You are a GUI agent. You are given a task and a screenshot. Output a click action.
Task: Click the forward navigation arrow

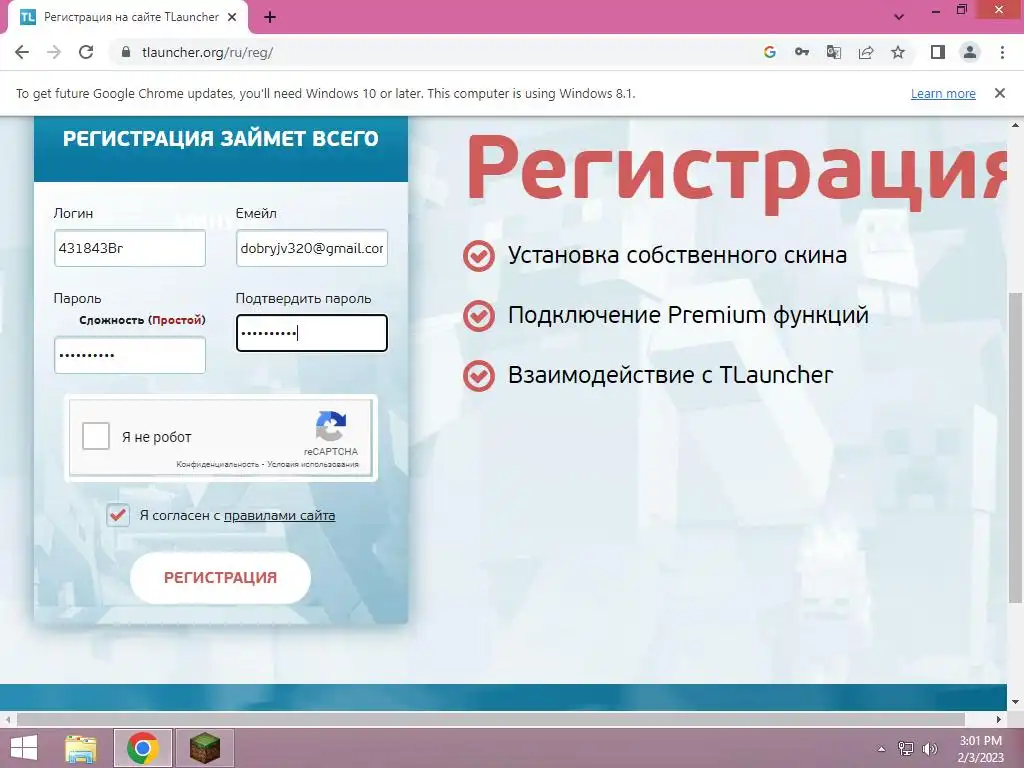coord(54,52)
